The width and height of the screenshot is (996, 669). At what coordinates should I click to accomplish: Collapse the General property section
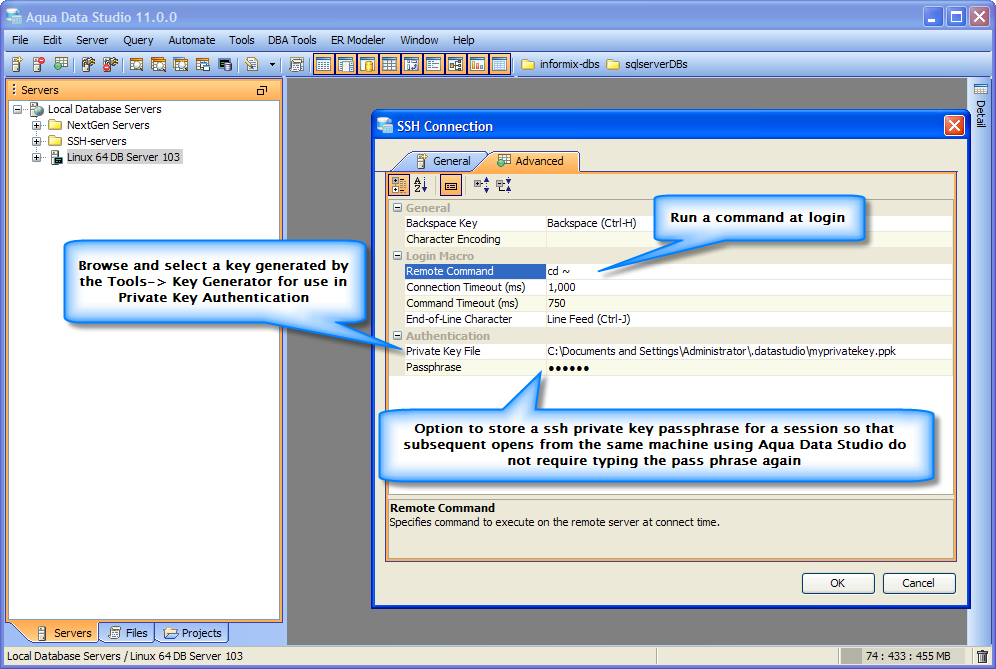[x=398, y=208]
